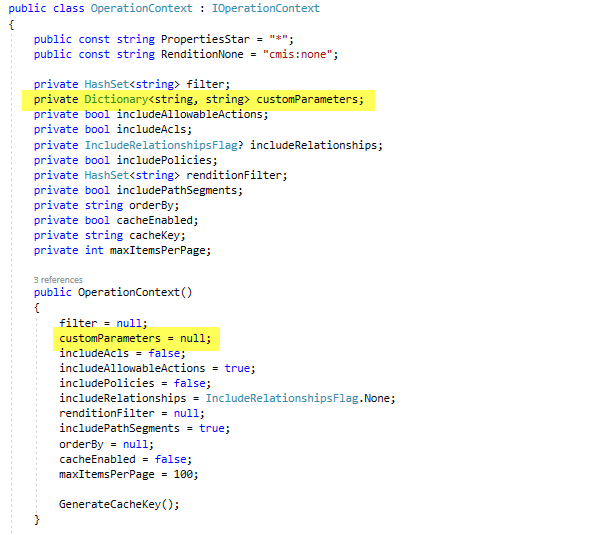Click the 'IncludeRelationshipsFlag?' type name

tap(164, 145)
